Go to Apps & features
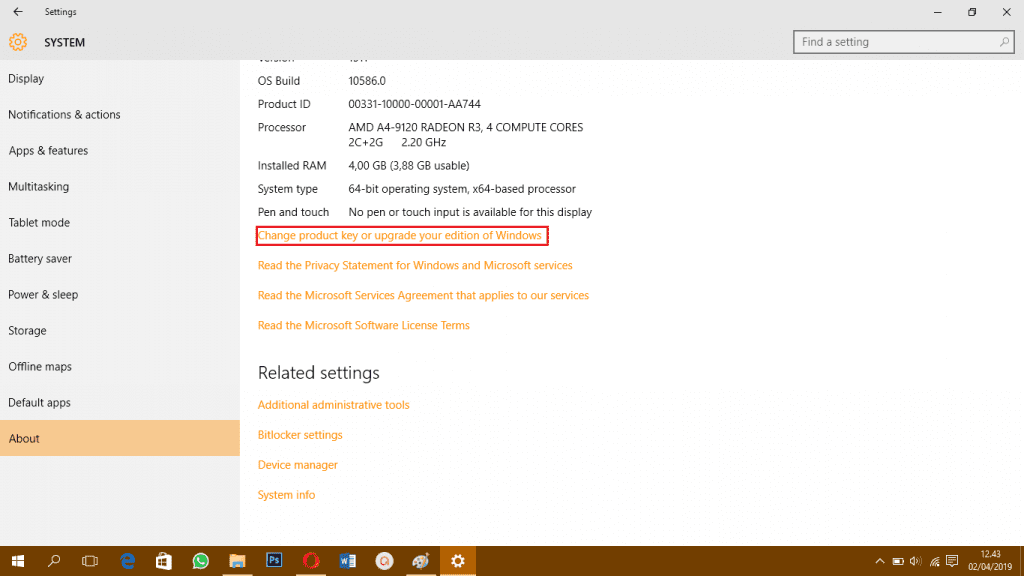The width and height of the screenshot is (1024, 576). (x=120, y=150)
